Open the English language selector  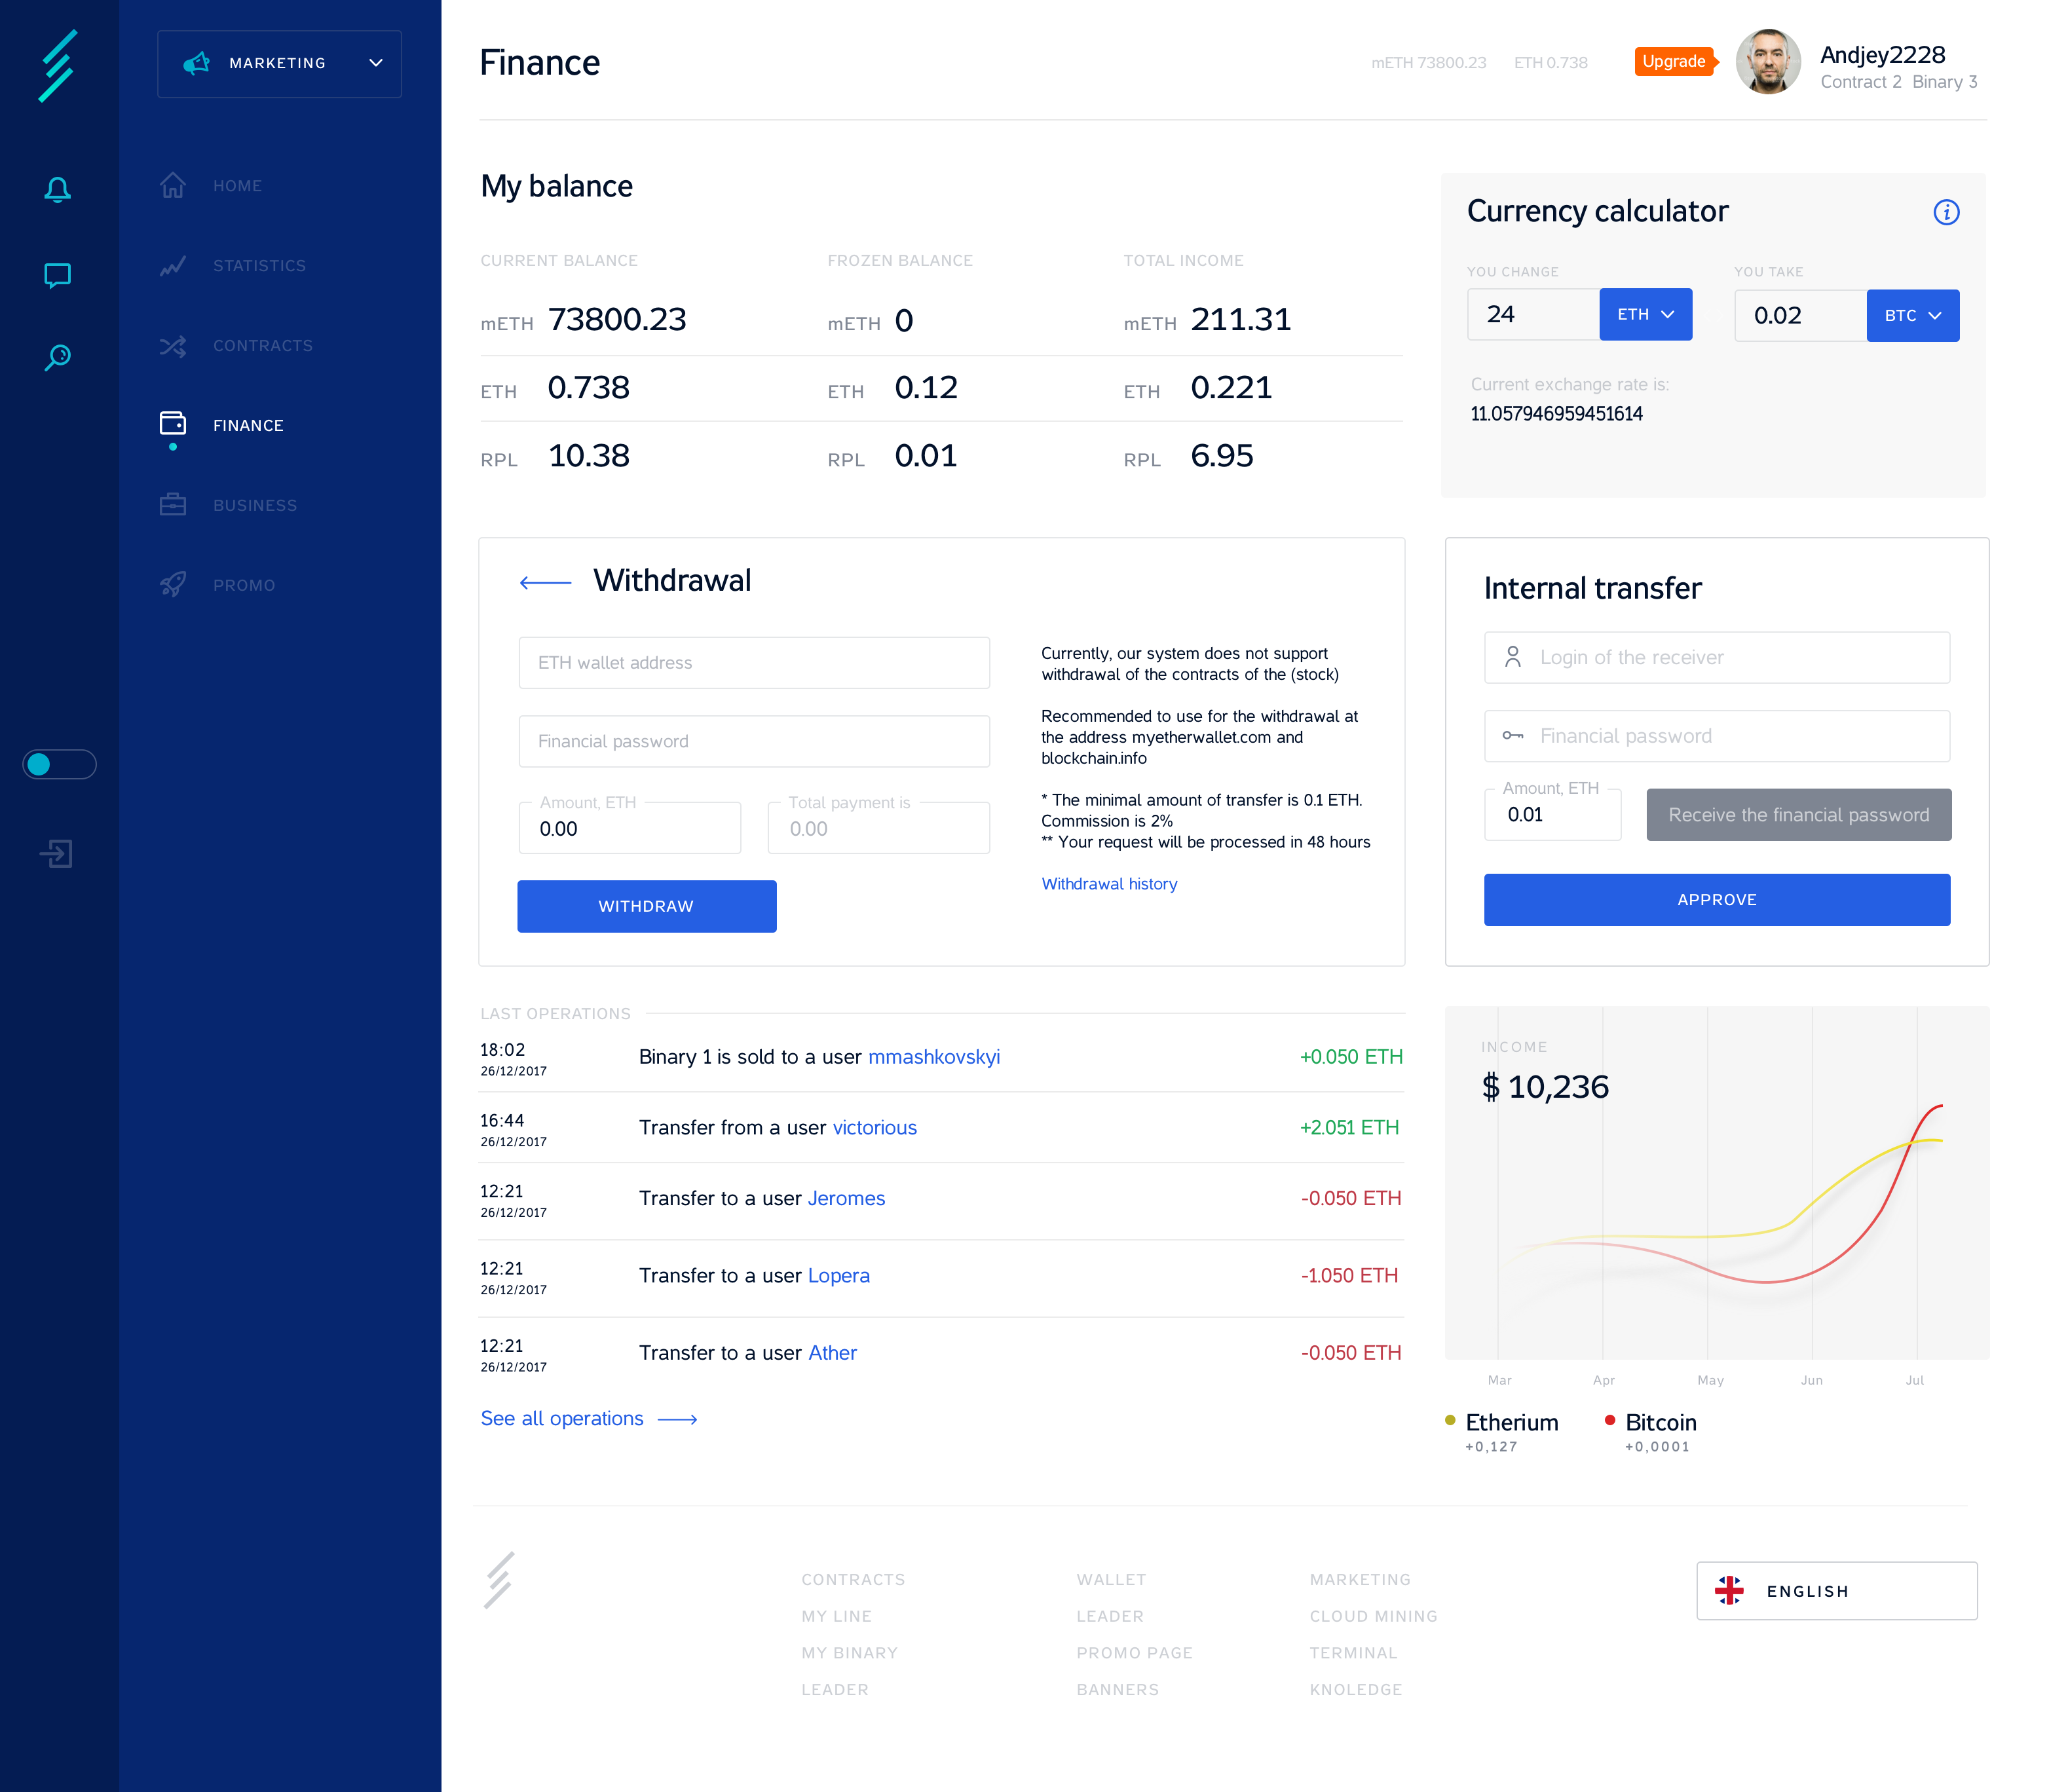coord(1836,1590)
